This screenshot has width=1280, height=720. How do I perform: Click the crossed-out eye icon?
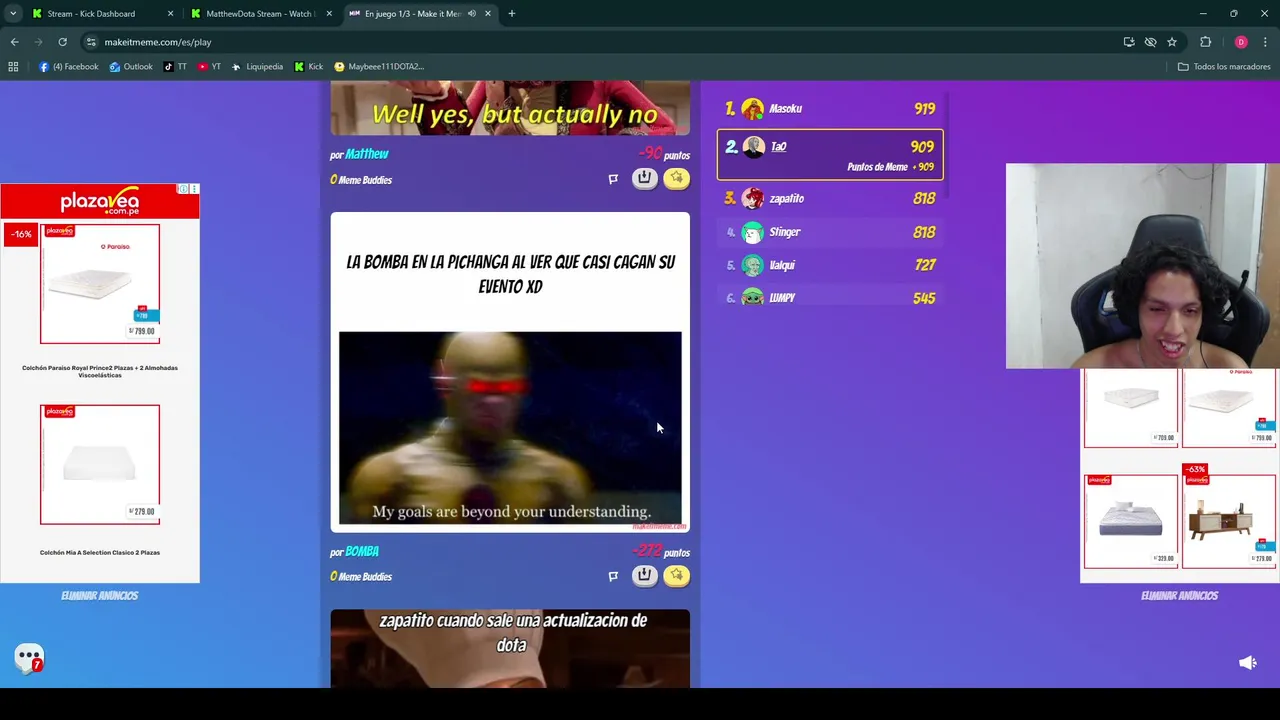pos(1150,42)
